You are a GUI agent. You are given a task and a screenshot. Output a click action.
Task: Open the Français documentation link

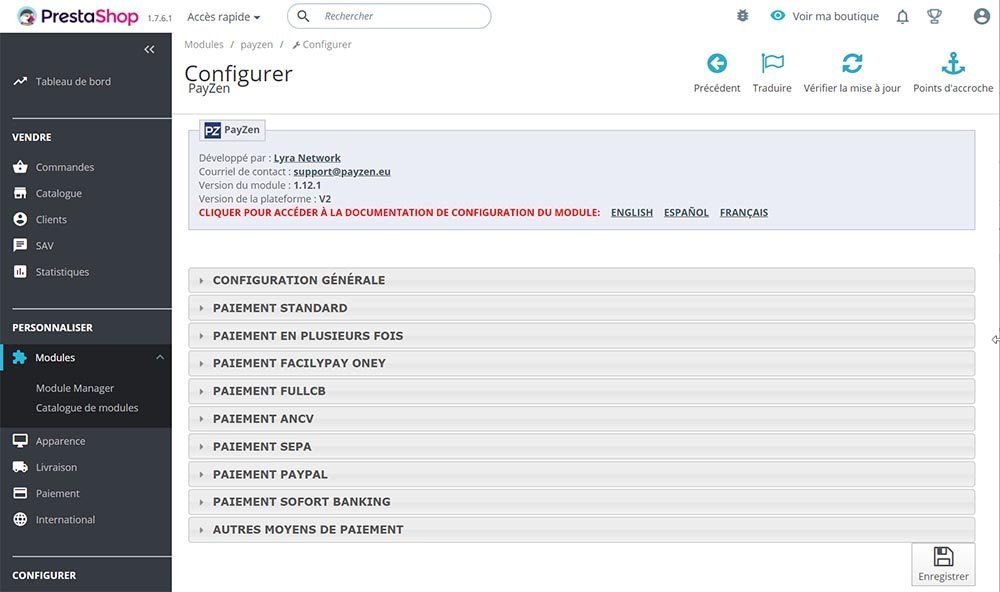[744, 212]
